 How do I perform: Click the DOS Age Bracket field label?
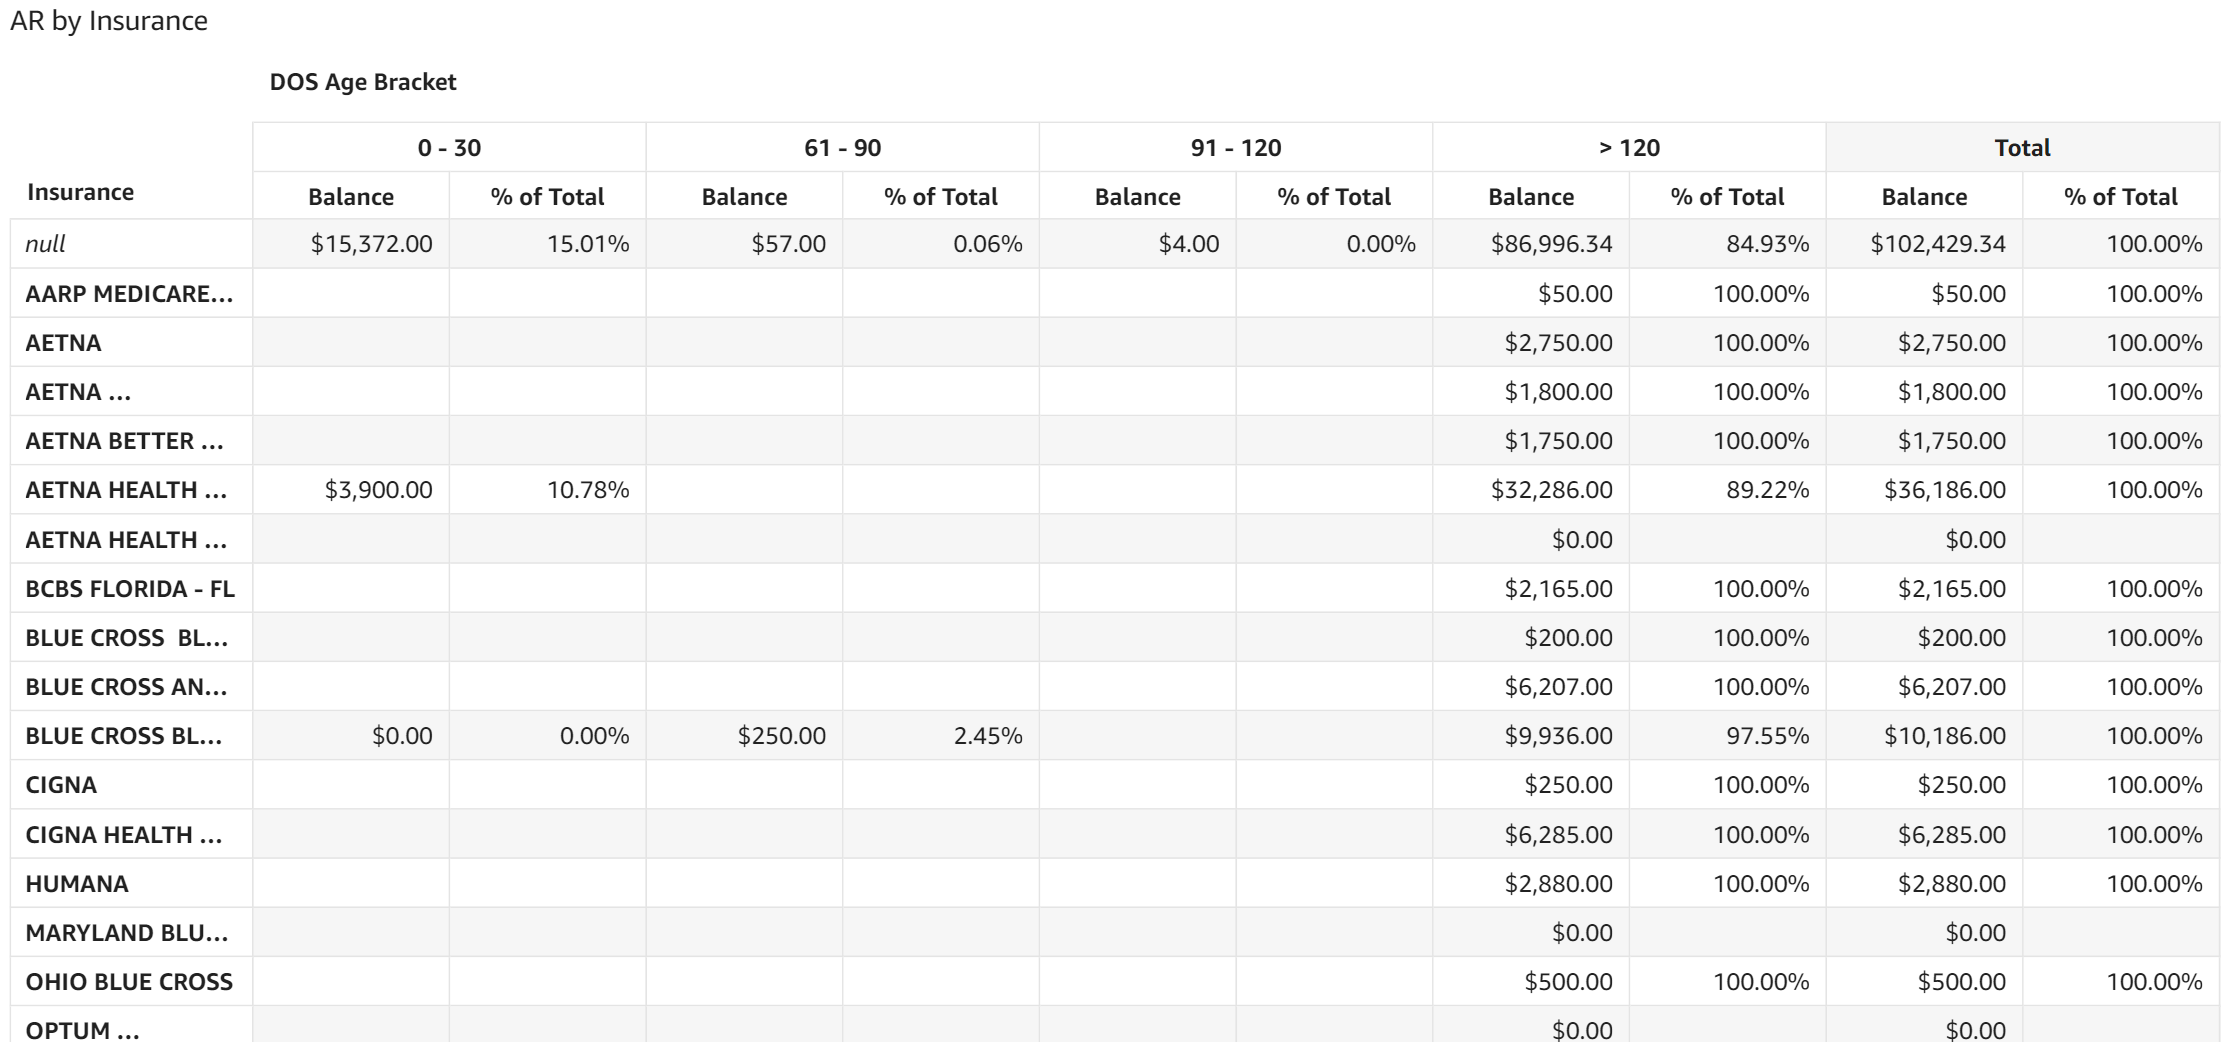point(363,82)
